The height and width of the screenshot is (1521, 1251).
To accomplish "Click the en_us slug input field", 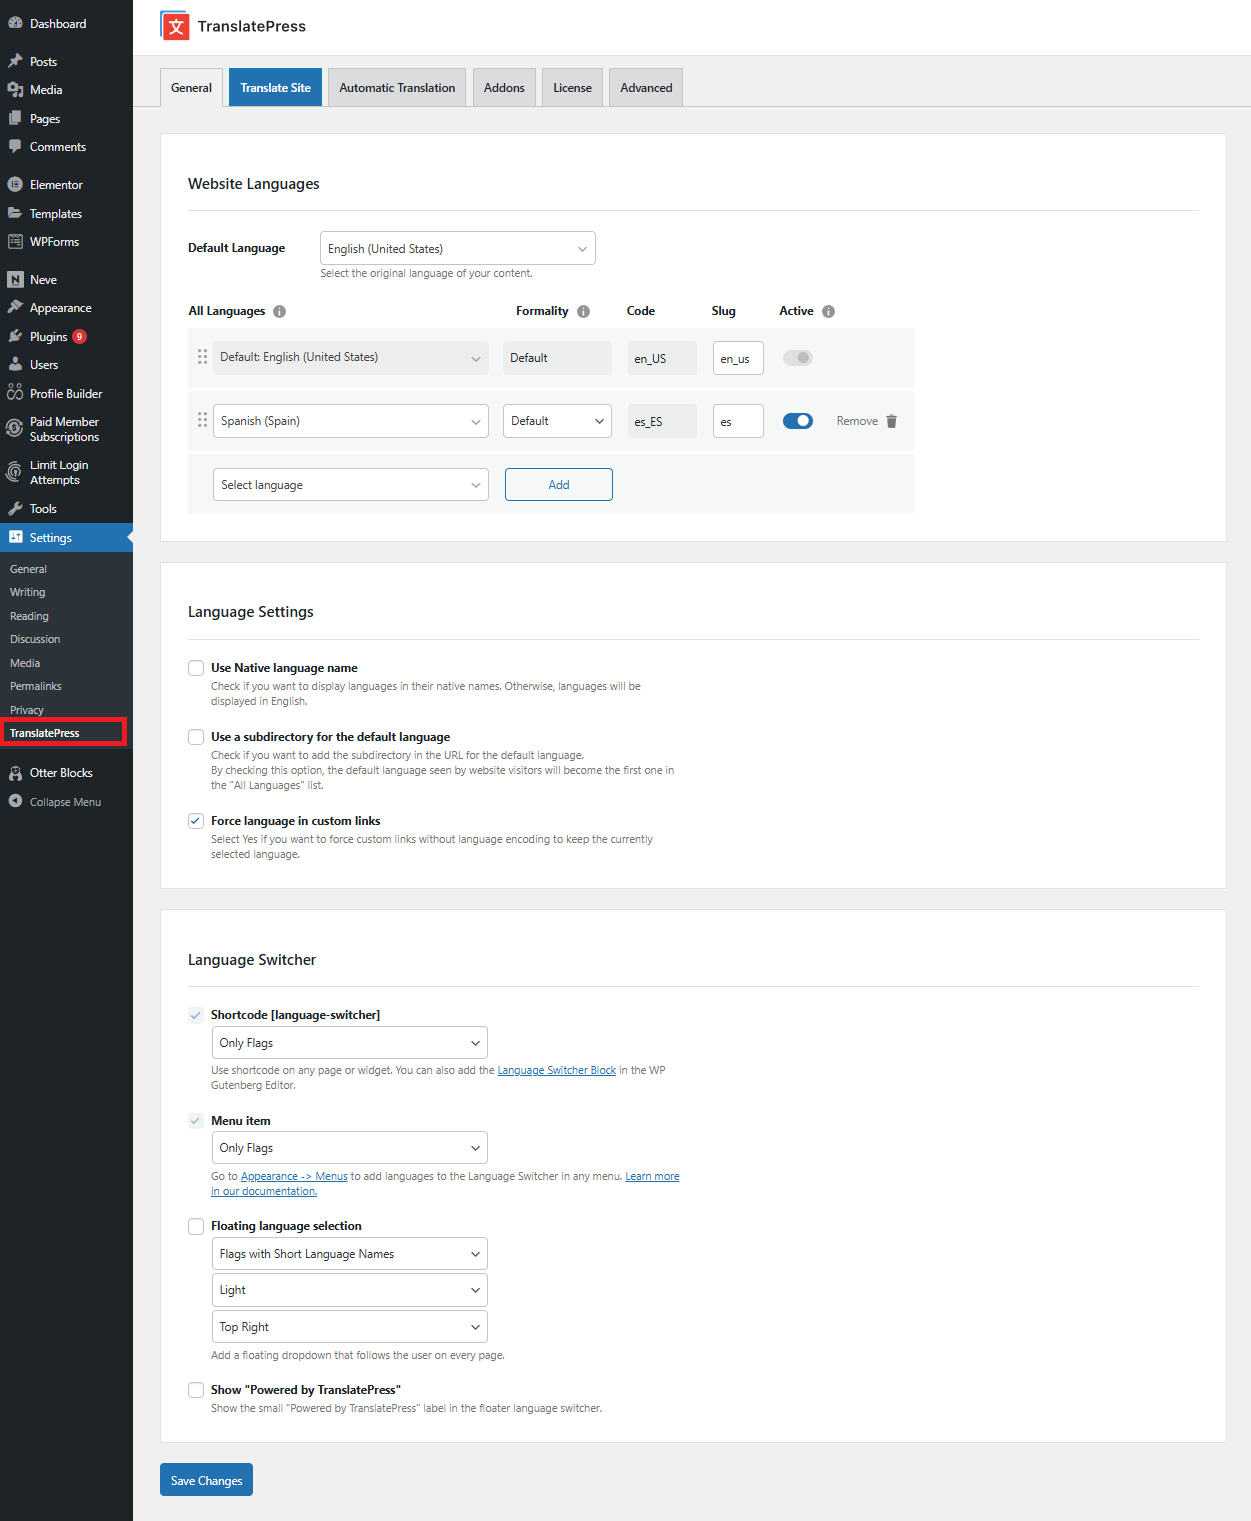I will [738, 358].
